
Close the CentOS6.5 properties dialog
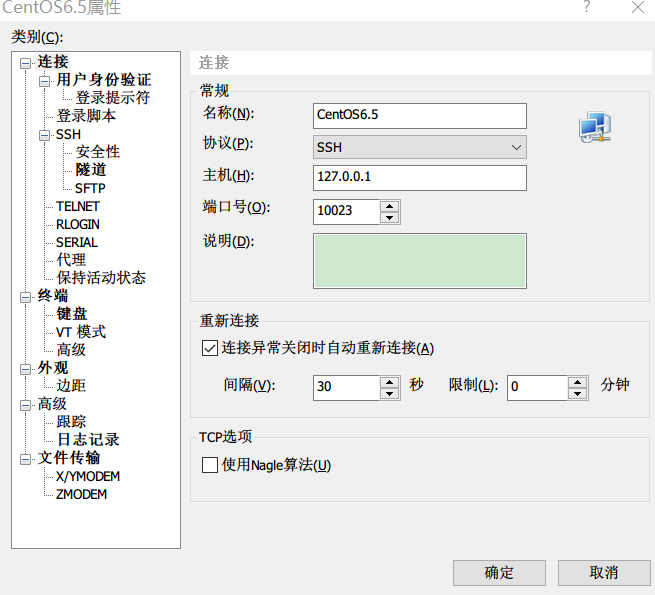coord(638,7)
